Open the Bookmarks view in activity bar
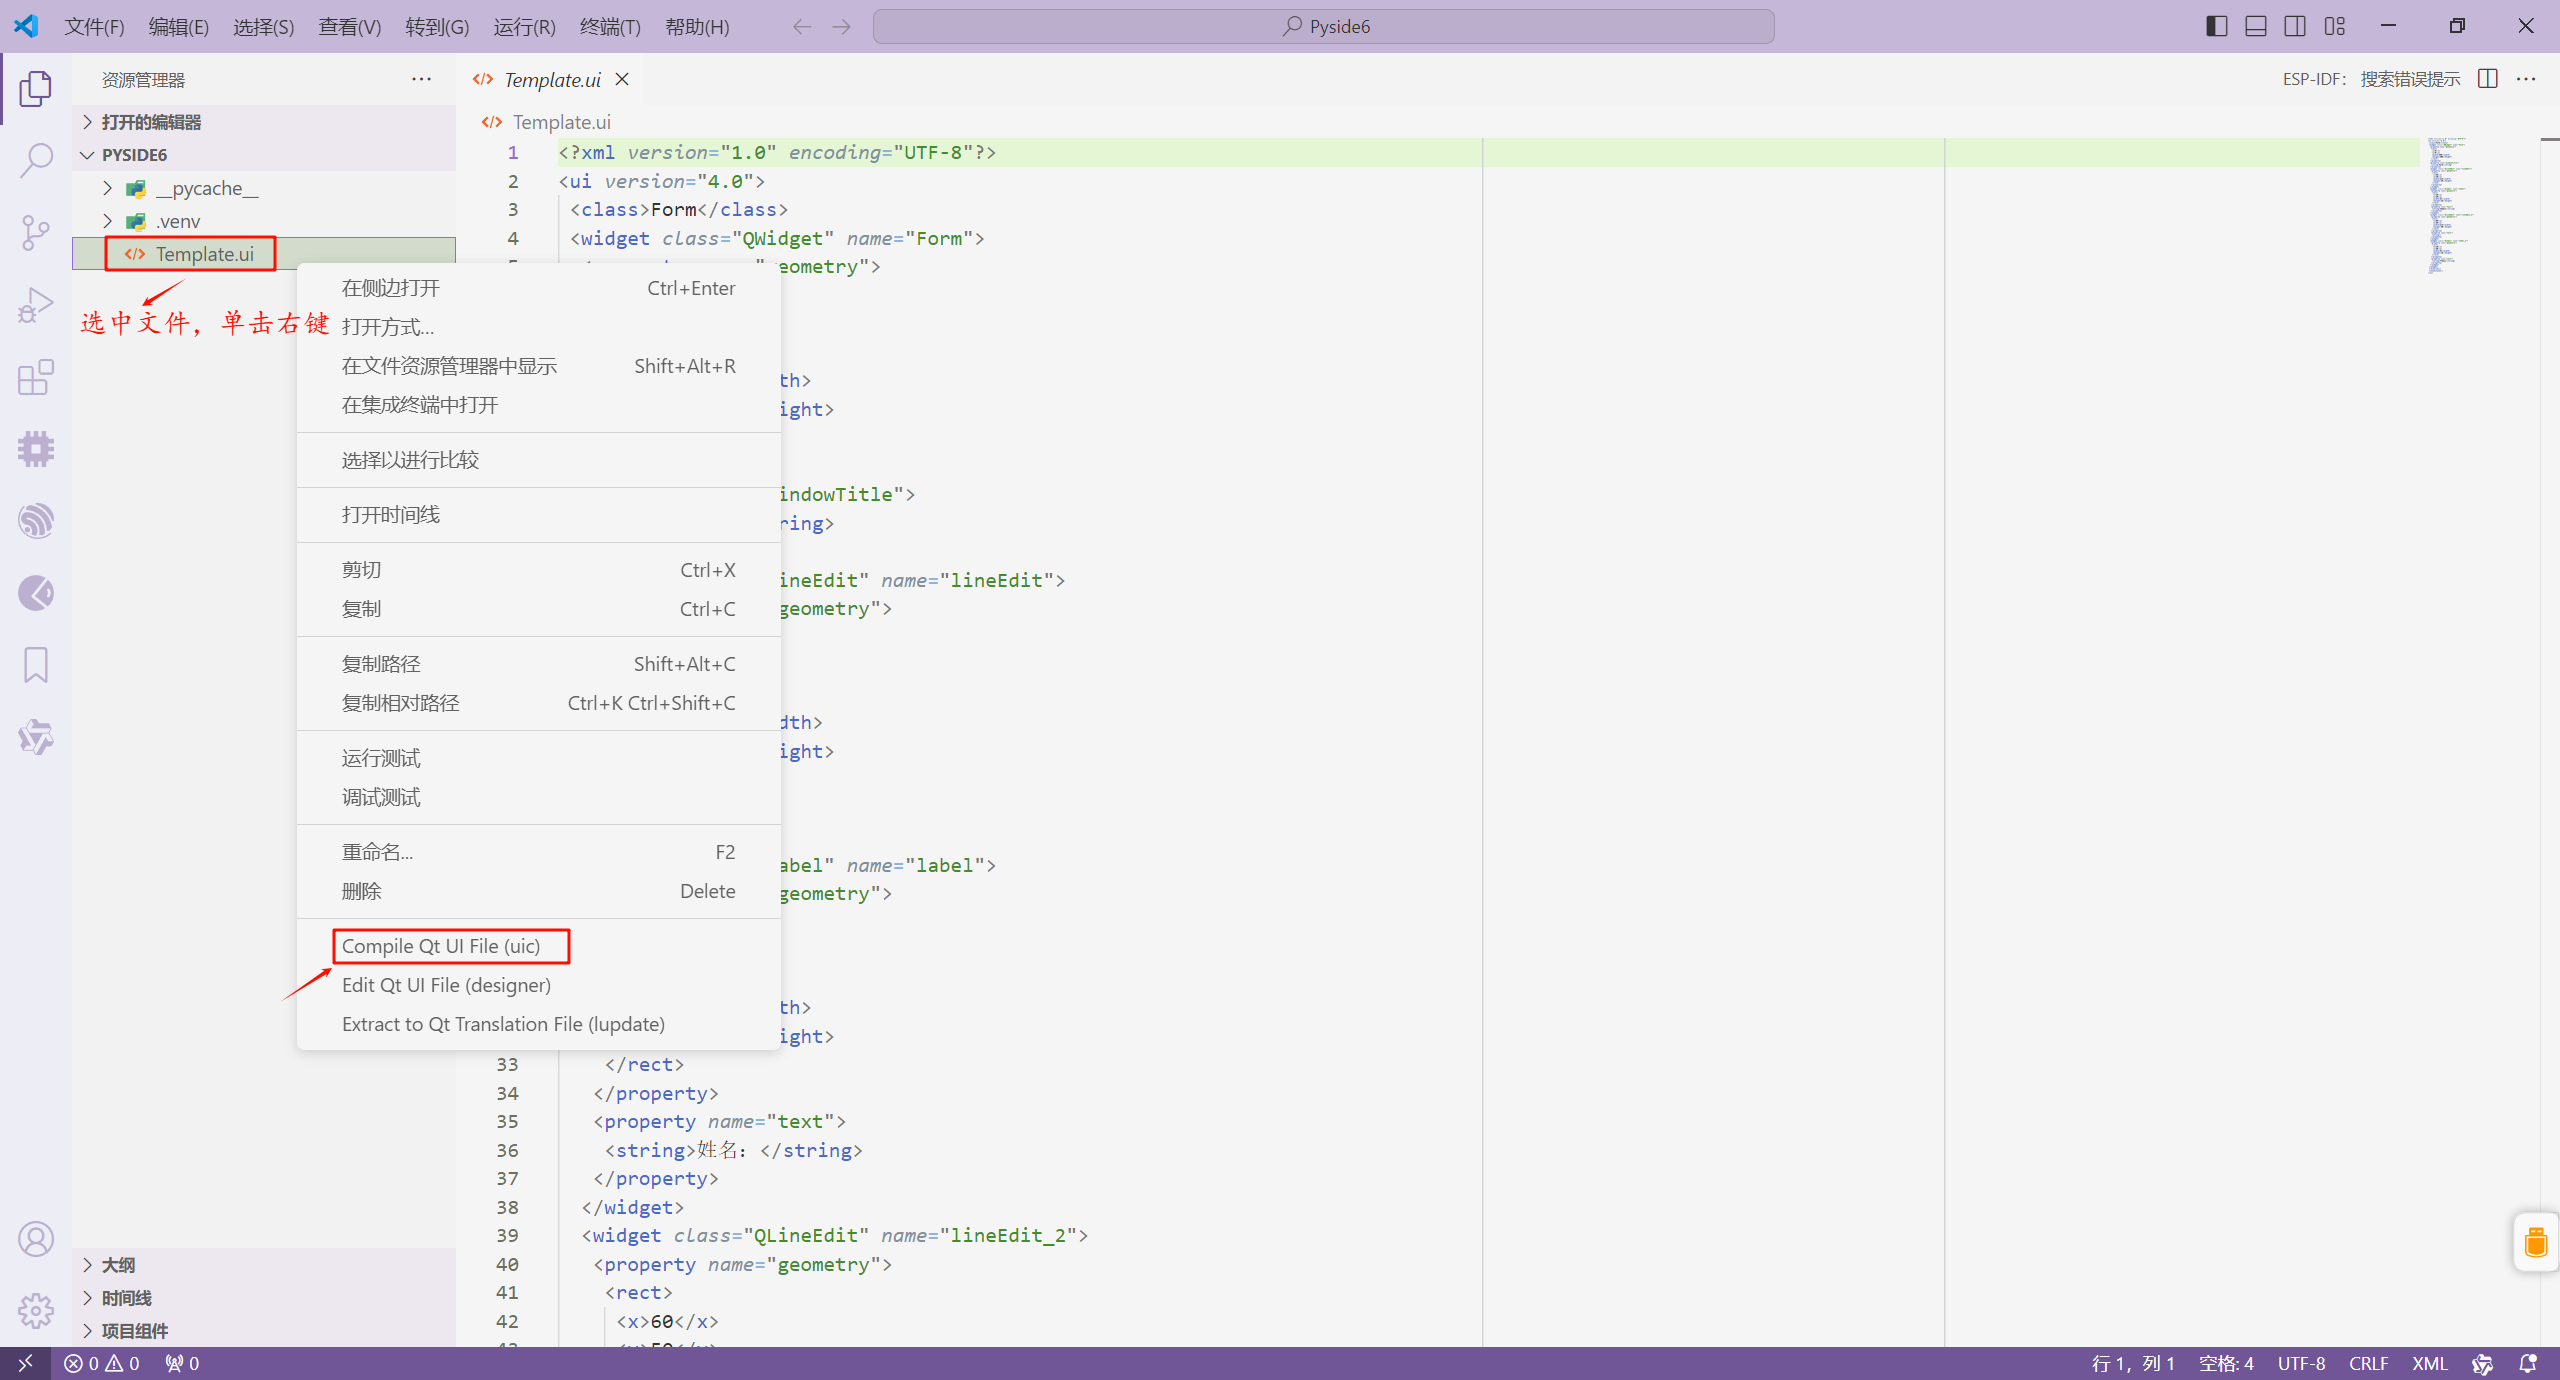The width and height of the screenshot is (2560, 1380). [x=36, y=665]
